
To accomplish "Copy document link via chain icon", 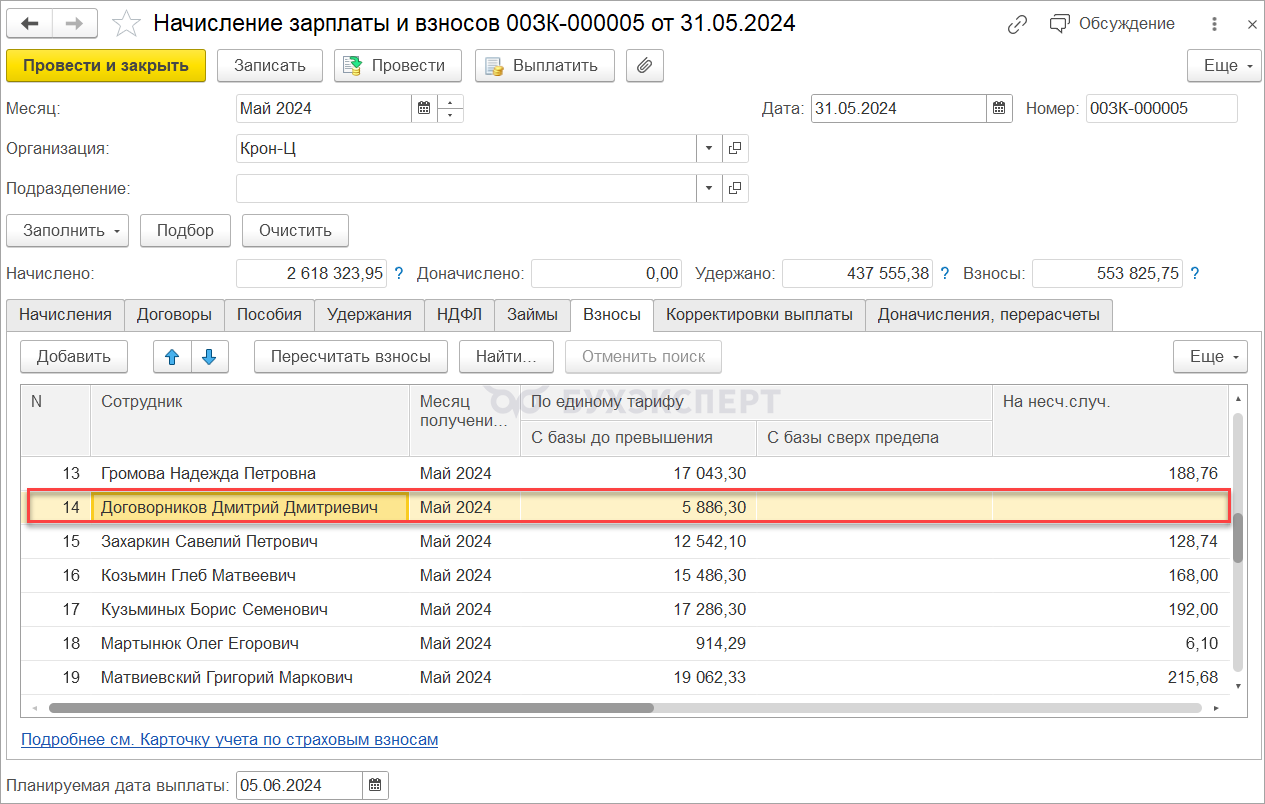I will tap(1017, 24).
